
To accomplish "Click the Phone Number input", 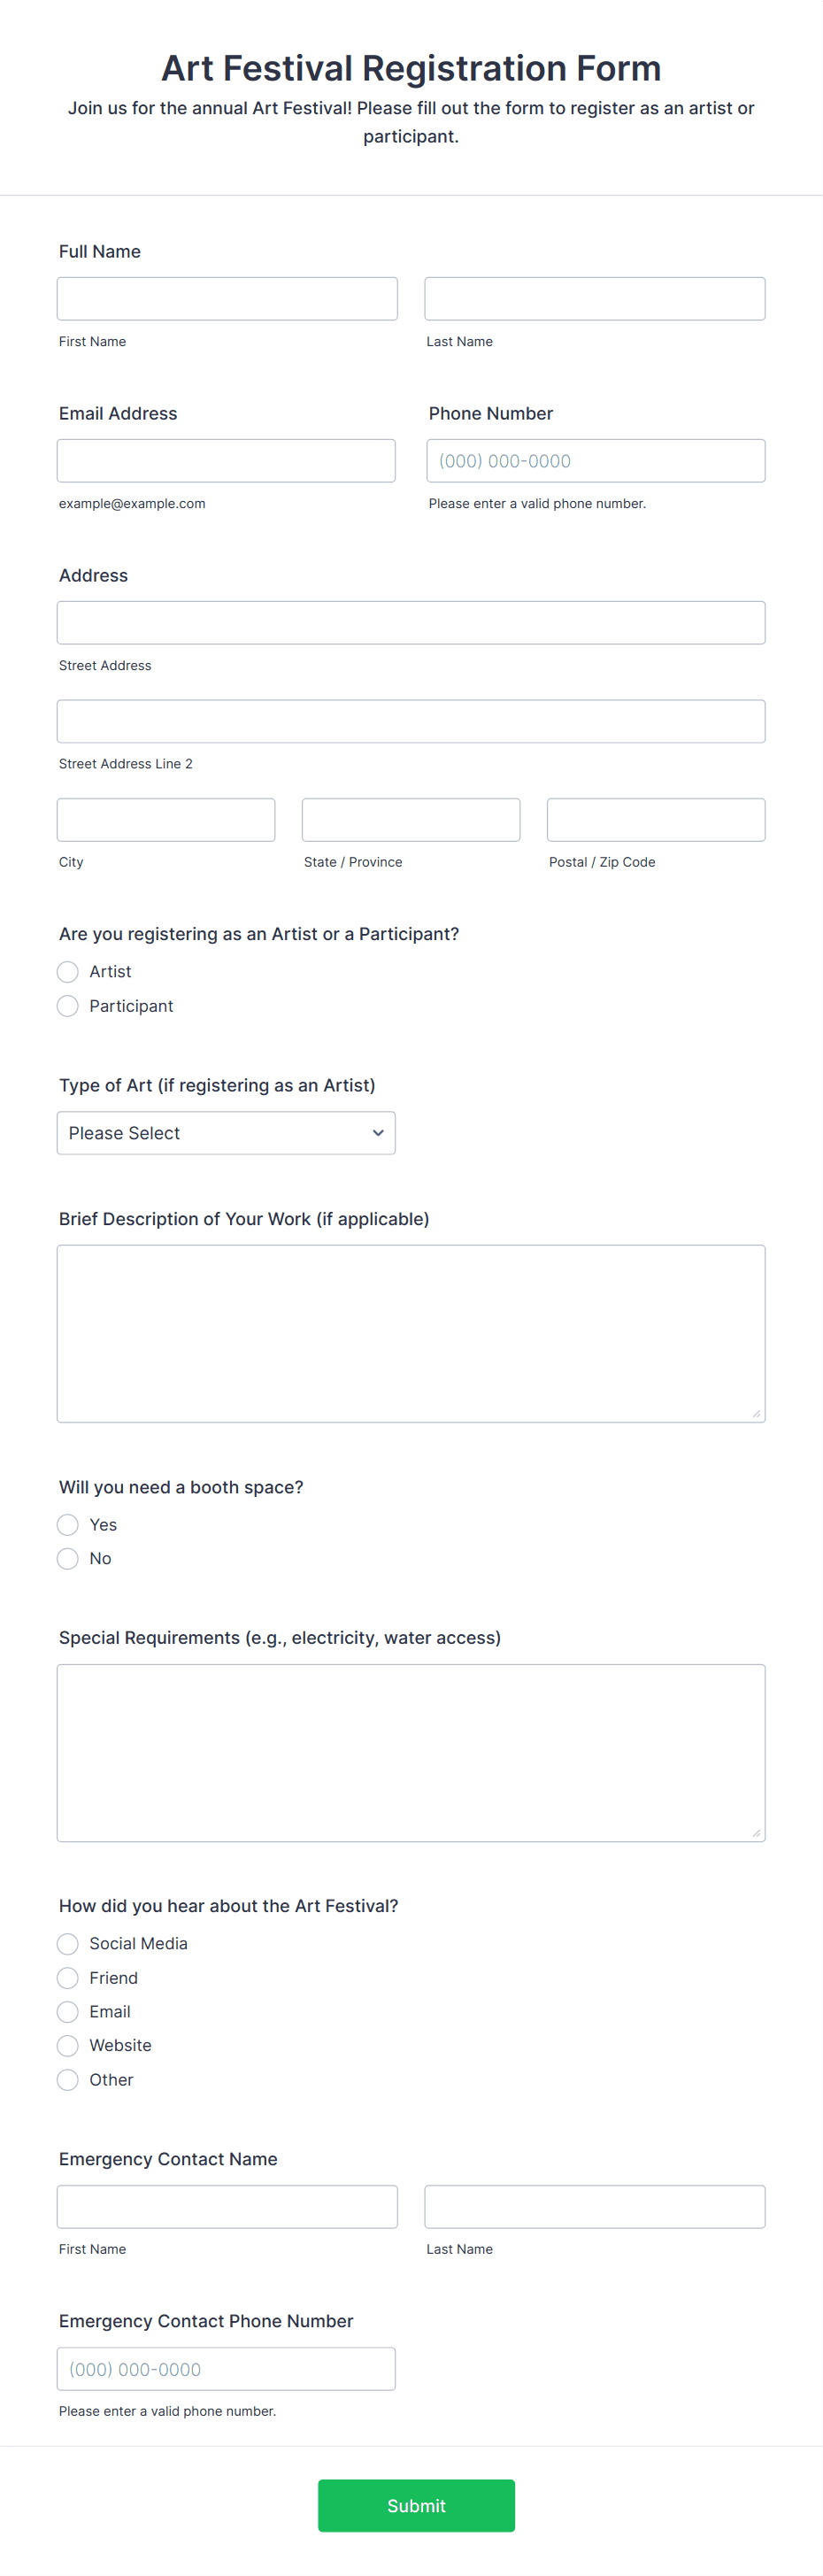I will point(594,460).
